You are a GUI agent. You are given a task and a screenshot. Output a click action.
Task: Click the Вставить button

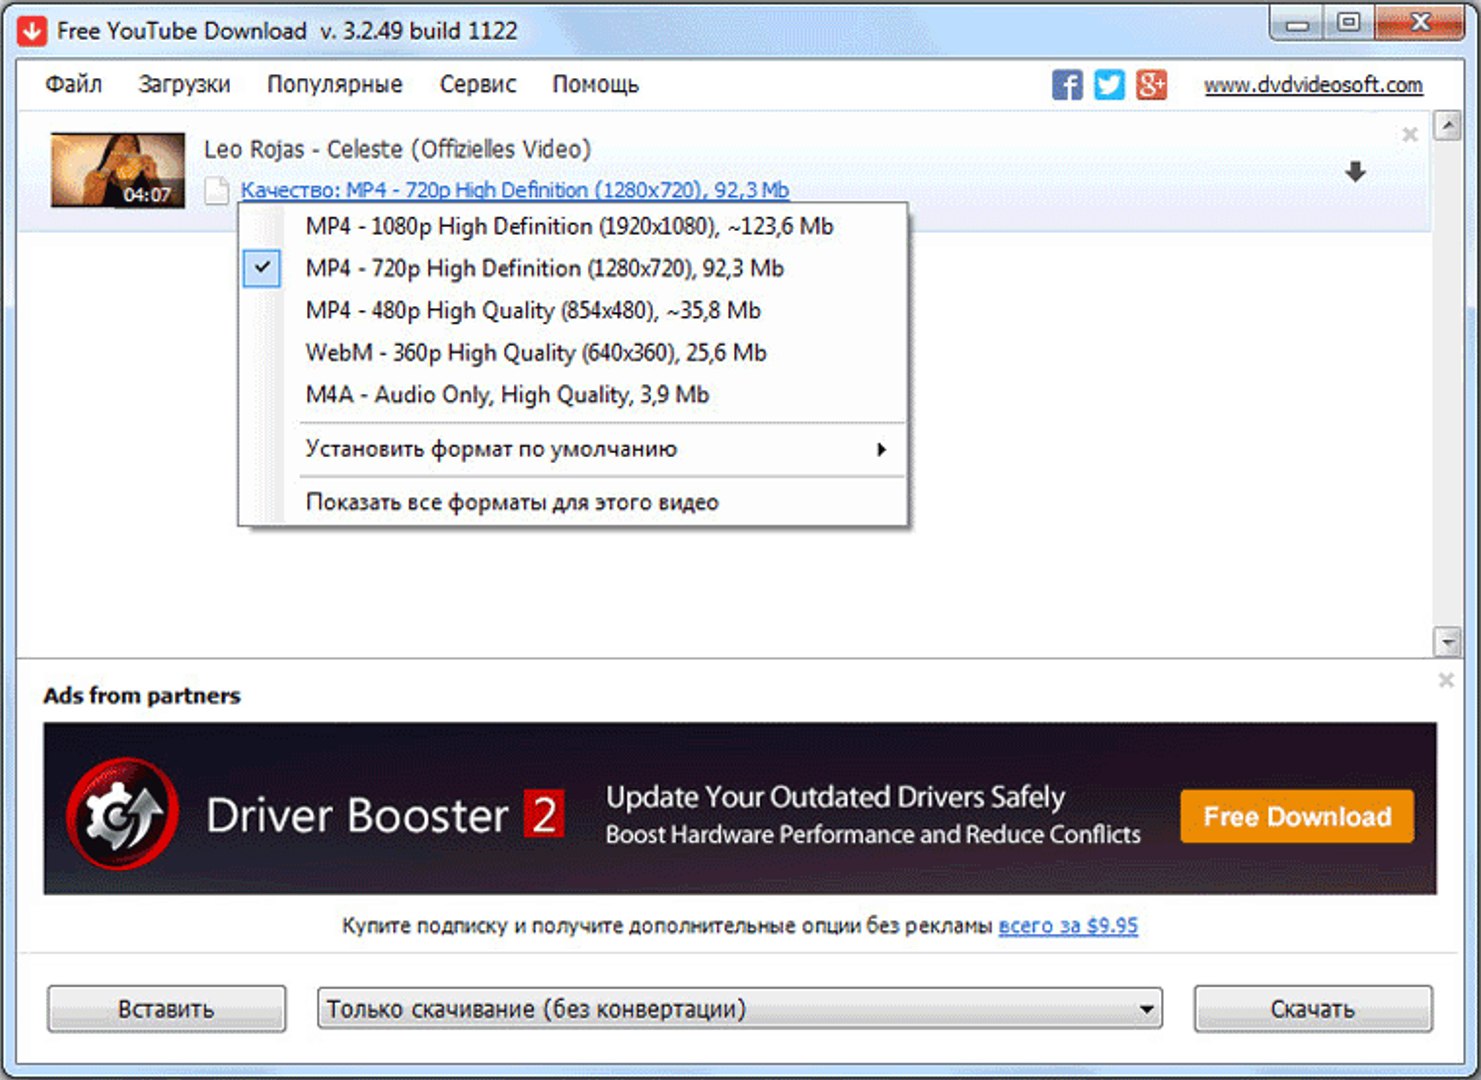pos(166,1009)
